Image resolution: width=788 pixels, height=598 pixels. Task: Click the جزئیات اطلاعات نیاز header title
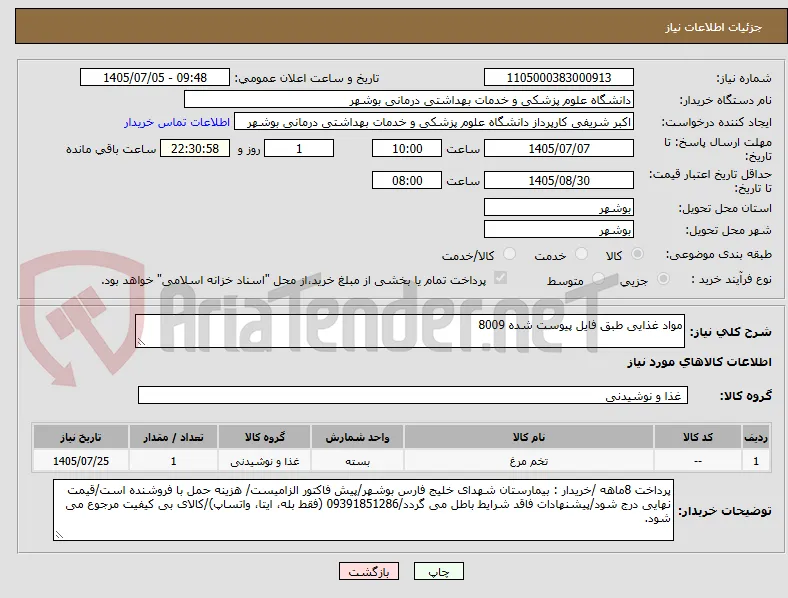[714, 27]
